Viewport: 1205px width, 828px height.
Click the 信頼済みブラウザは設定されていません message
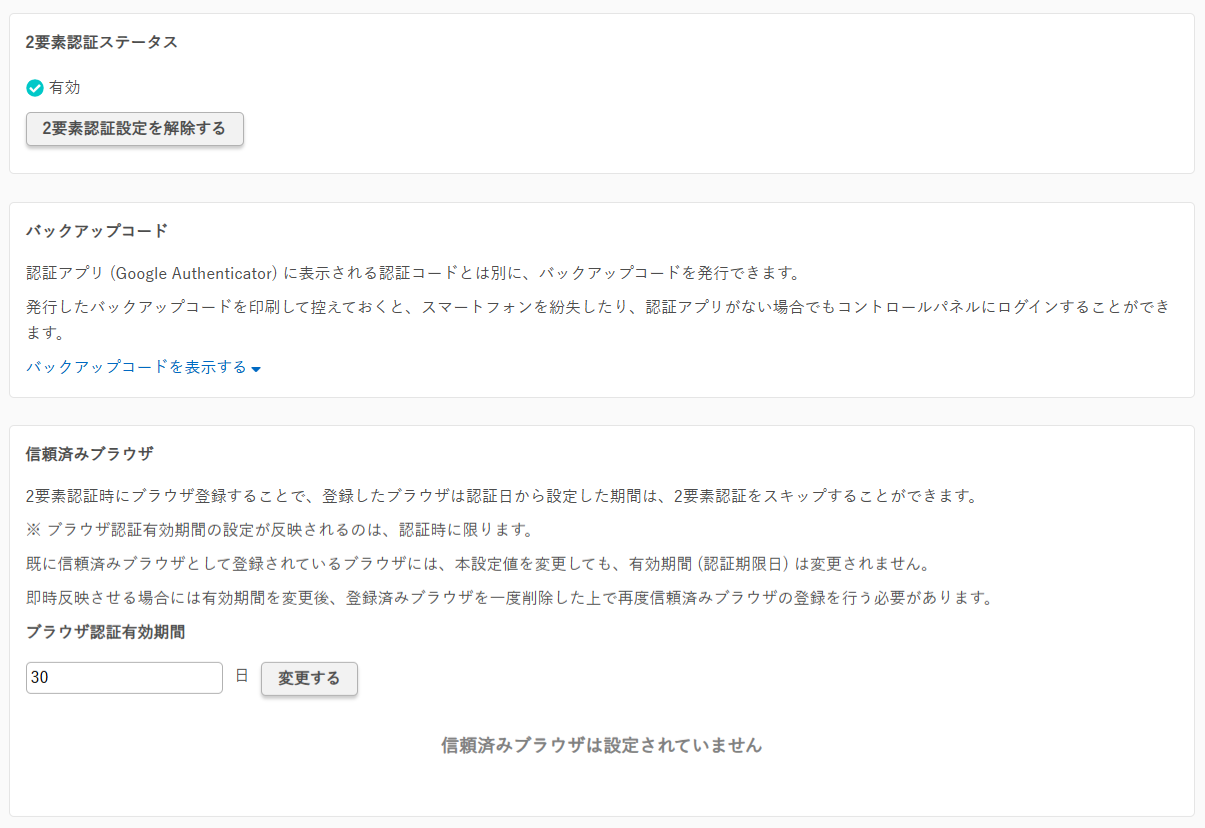coord(601,746)
